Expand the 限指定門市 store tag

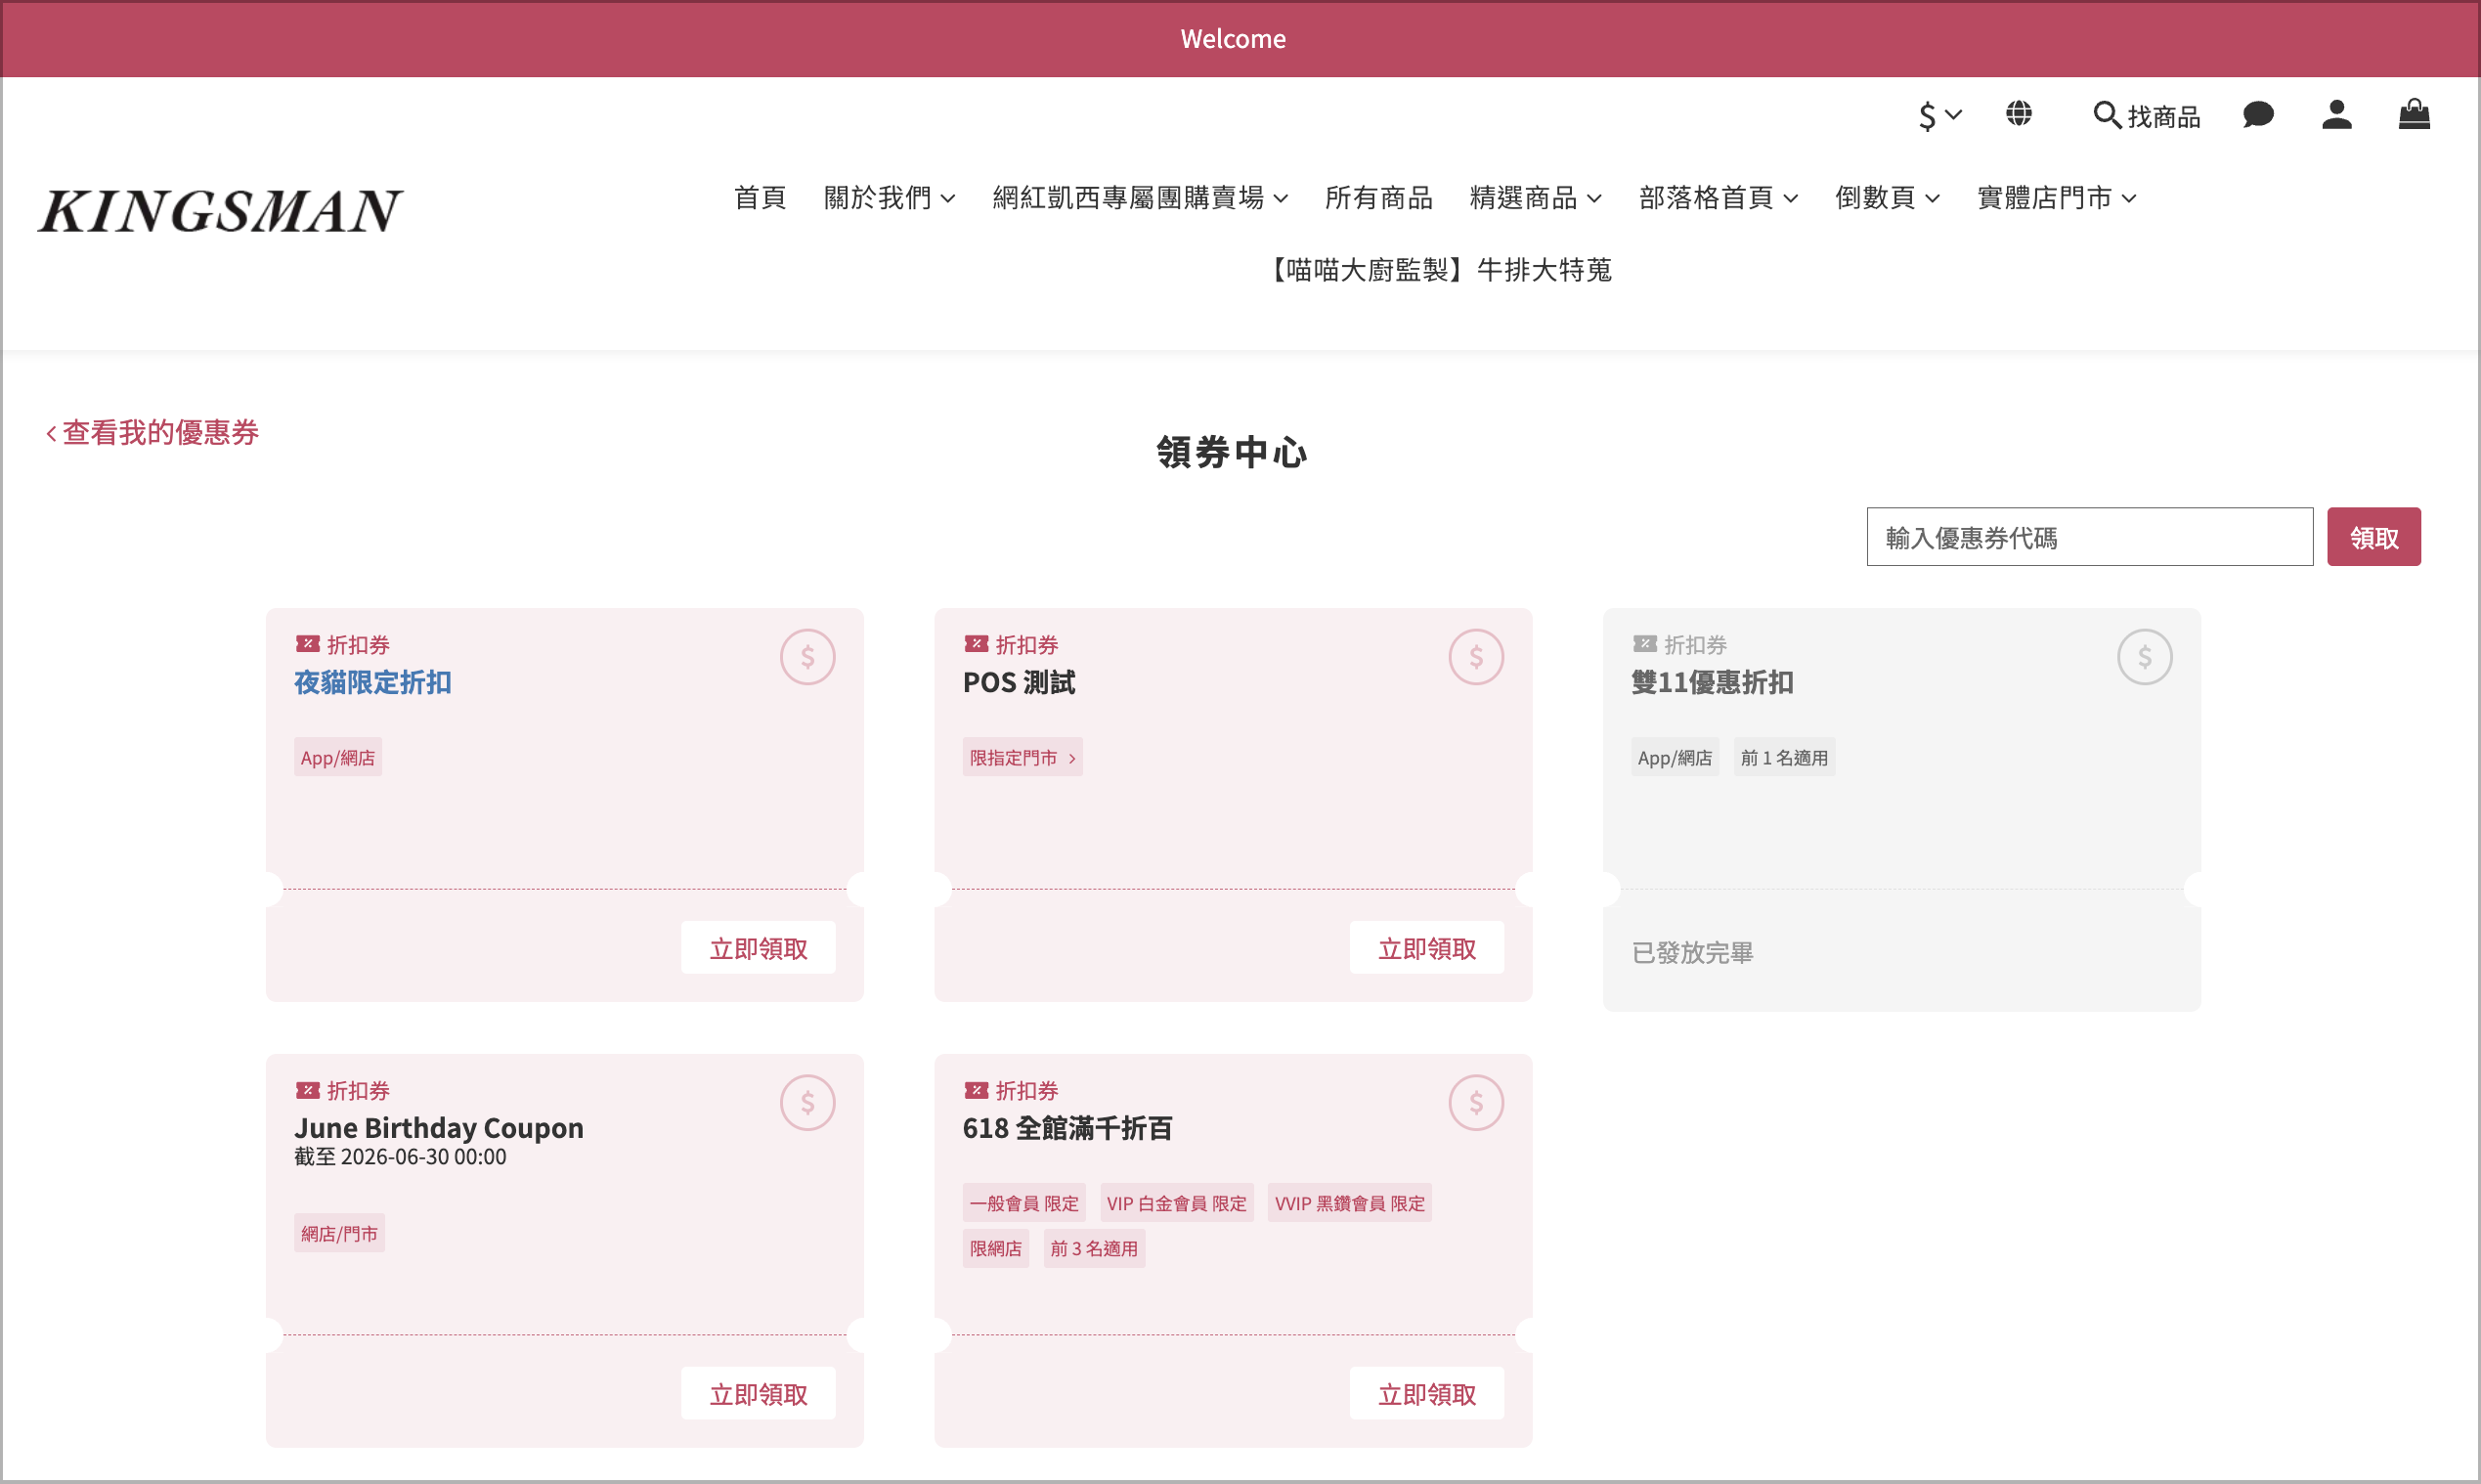click(x=1022, y=758)
